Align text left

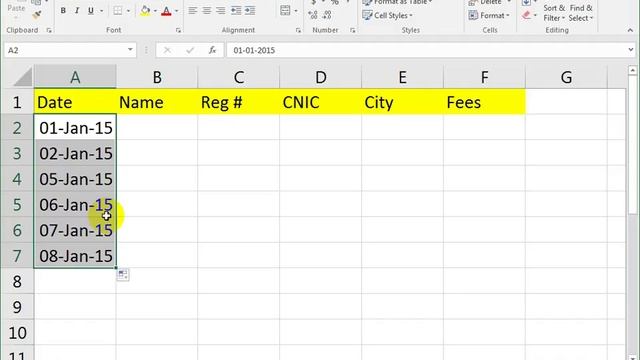(x=193, y=11)
